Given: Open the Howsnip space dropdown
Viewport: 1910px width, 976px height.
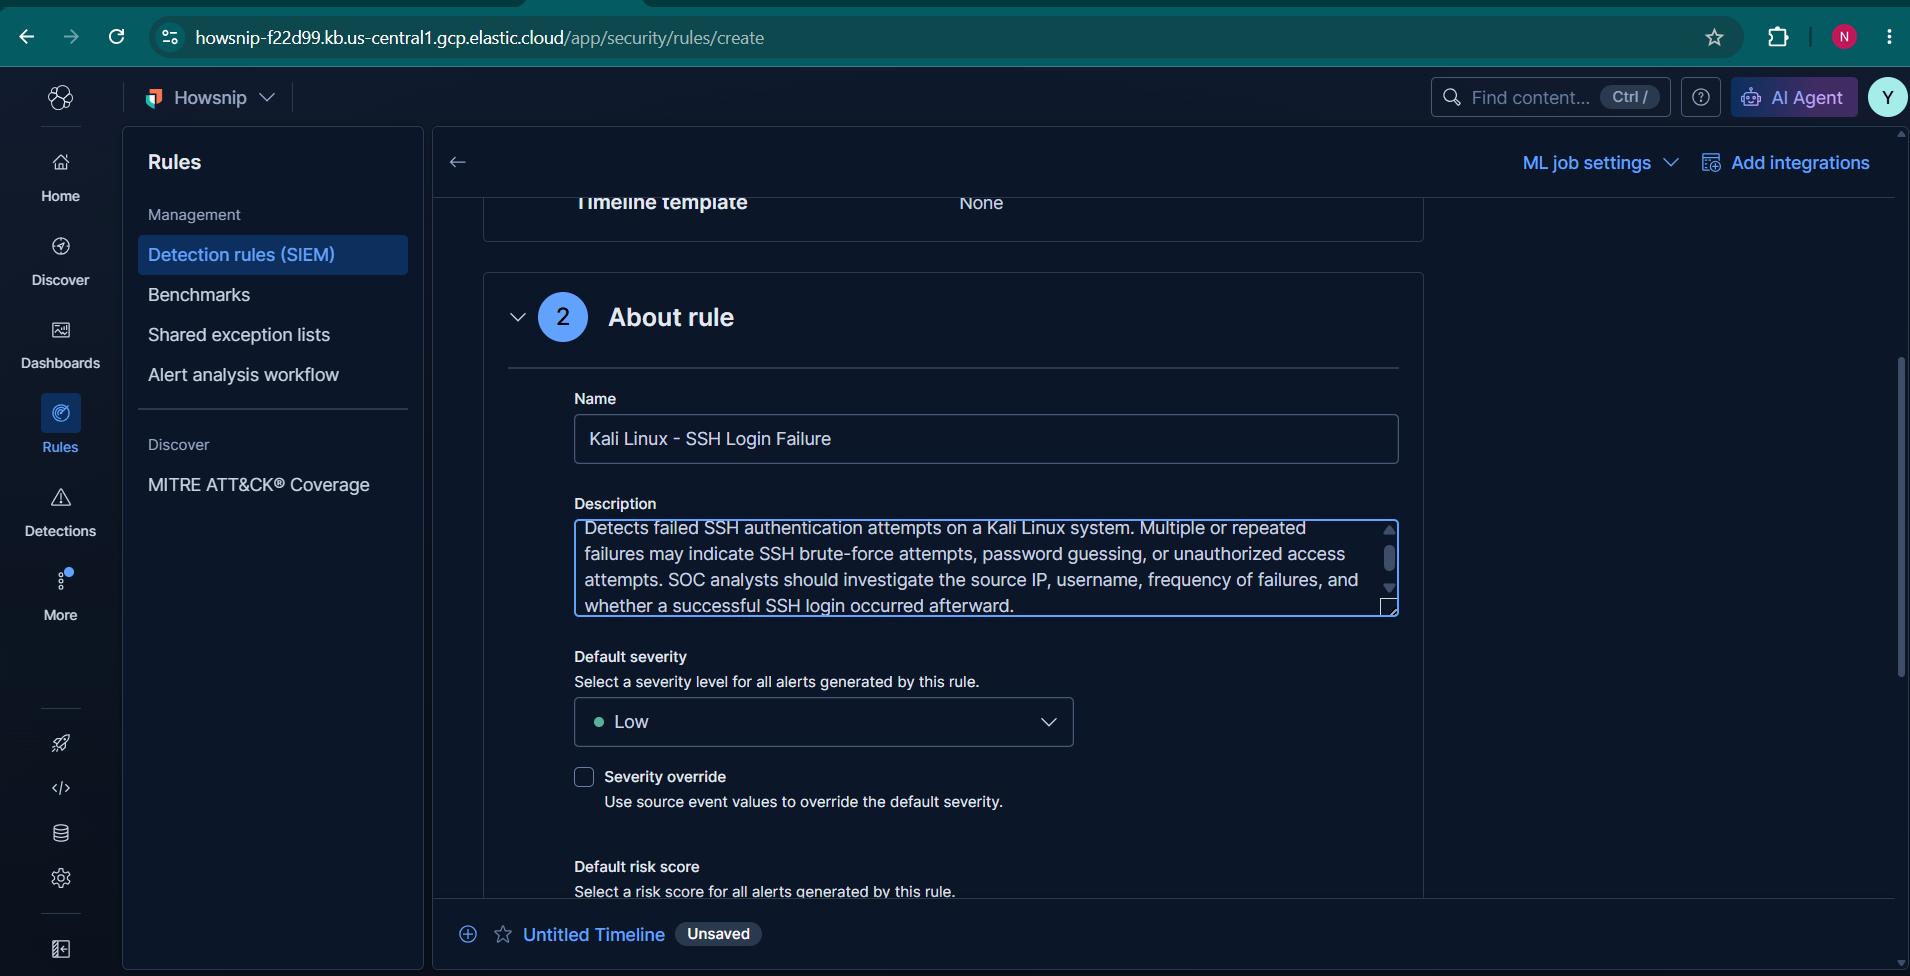Looking at the screenshot, I should tap(211, 97).
